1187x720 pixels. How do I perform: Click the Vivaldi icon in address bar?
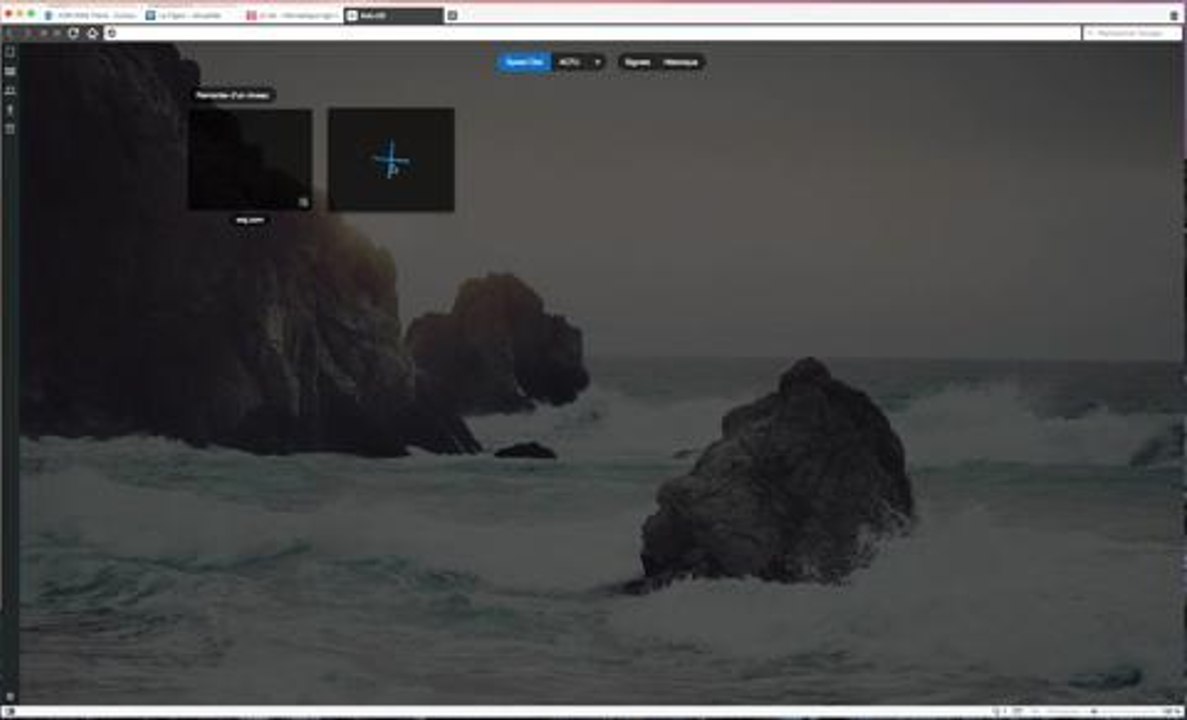[111, 33]
